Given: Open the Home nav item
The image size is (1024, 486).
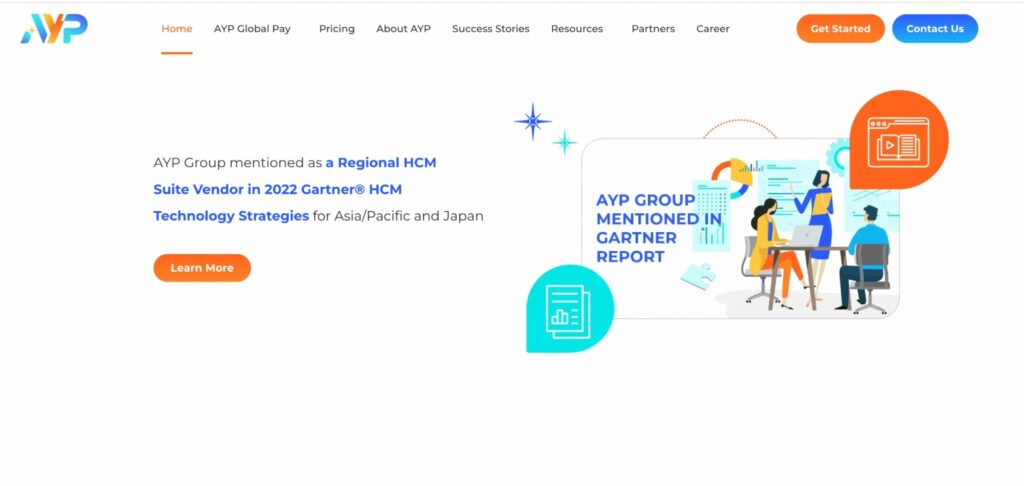Looking at the screenshot, I should (177, 29).
